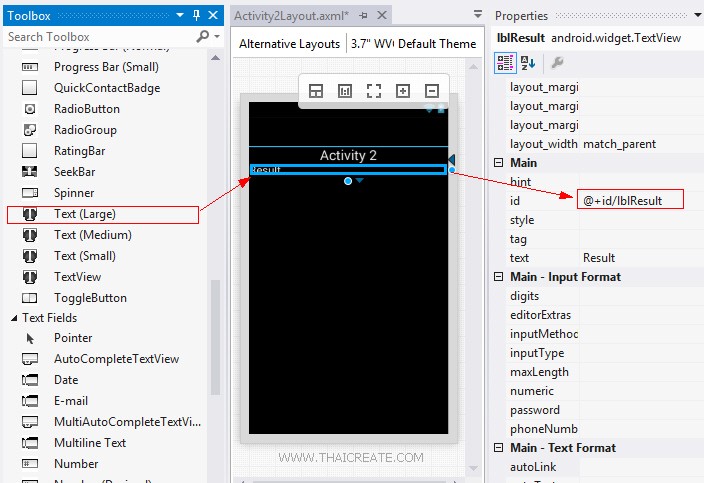The image size is (704, 483).
Task: Collapse the Main - Text Format category
Action: [498, 448]
